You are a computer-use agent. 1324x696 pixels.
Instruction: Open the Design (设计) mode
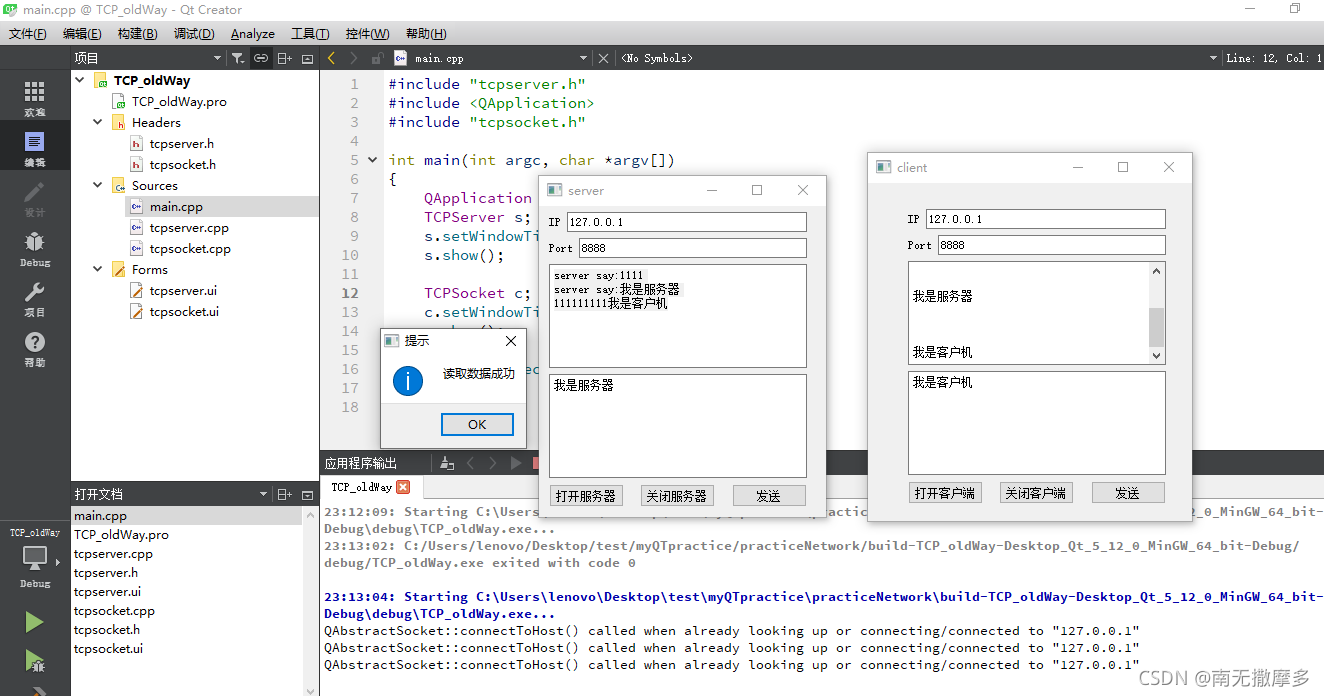35,199
